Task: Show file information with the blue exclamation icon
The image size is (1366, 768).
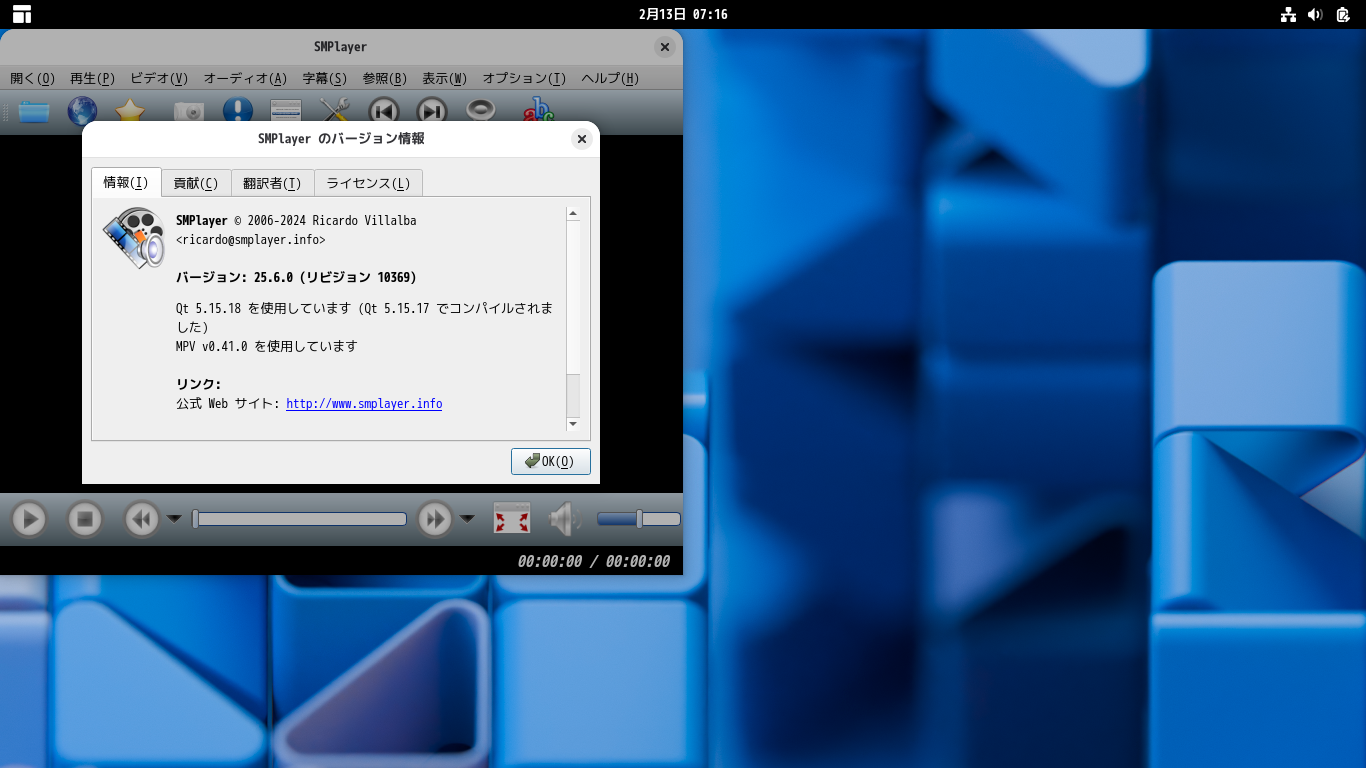Action: coord(238,111)
